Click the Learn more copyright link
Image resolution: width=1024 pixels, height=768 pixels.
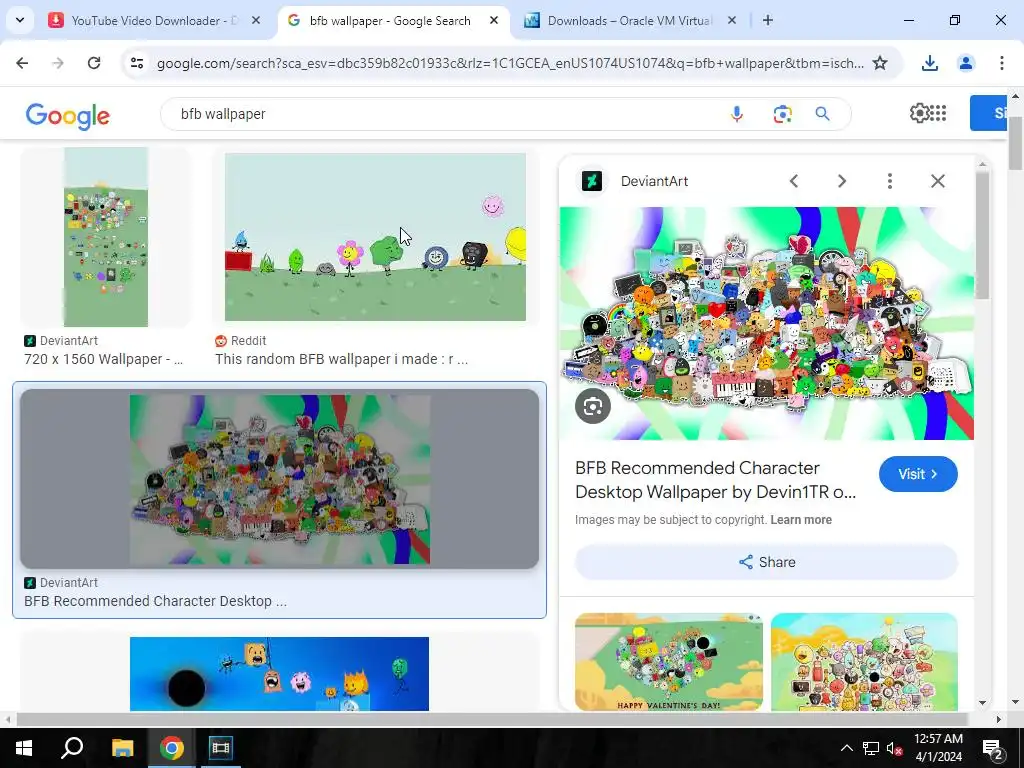[801, 520]
